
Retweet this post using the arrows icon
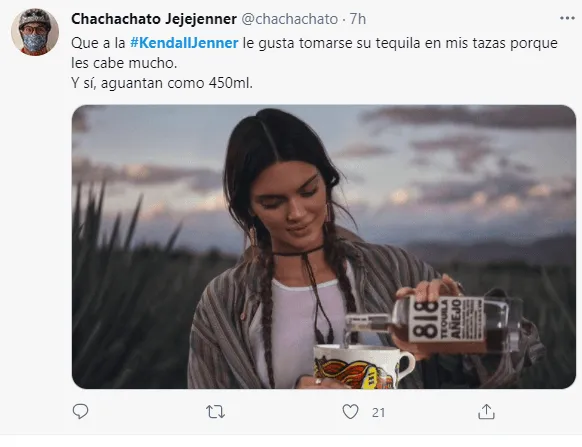pyautogui.click(x=215, y=412)
